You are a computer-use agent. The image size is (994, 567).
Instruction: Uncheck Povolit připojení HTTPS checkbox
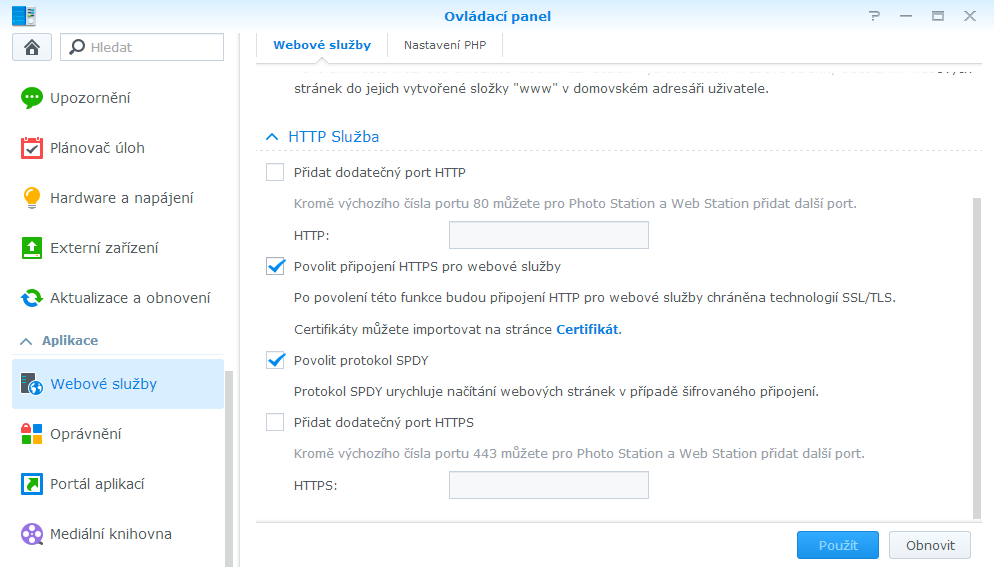(276, 267)
